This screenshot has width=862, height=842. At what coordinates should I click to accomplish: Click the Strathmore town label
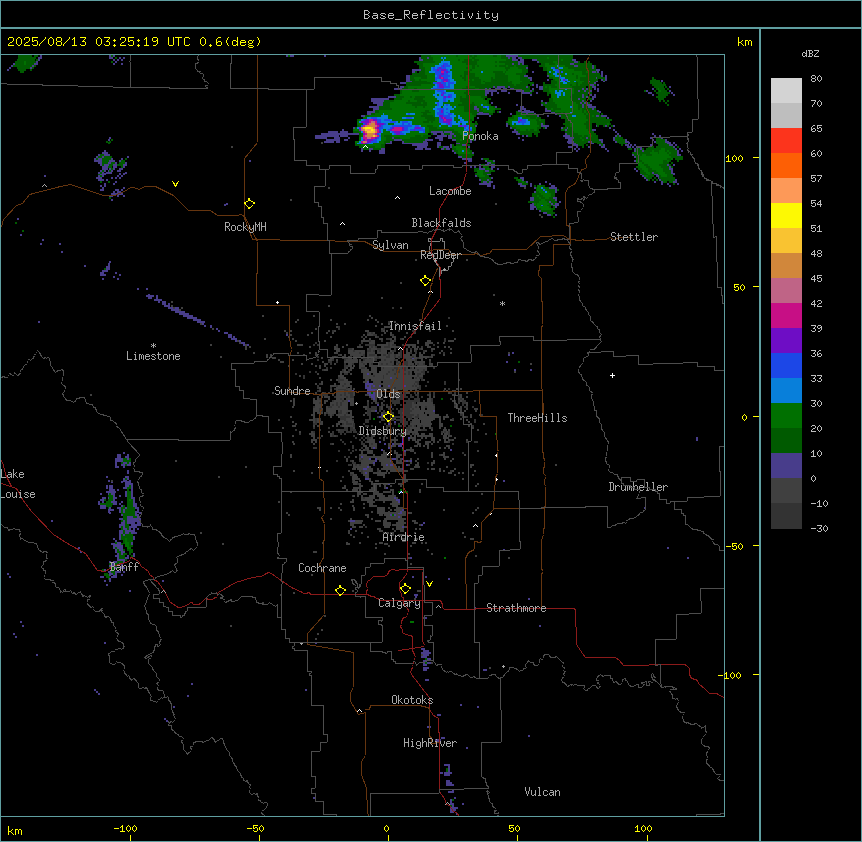[x=516, y=608]
